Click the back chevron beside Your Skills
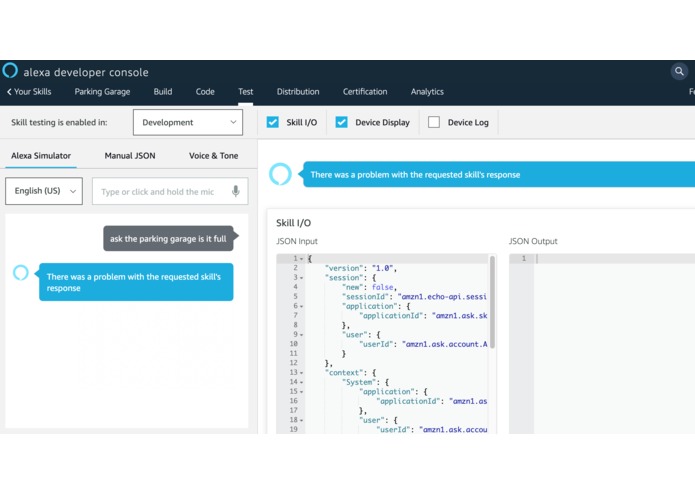The image size is (695, 494). click(x=9, y=92)
